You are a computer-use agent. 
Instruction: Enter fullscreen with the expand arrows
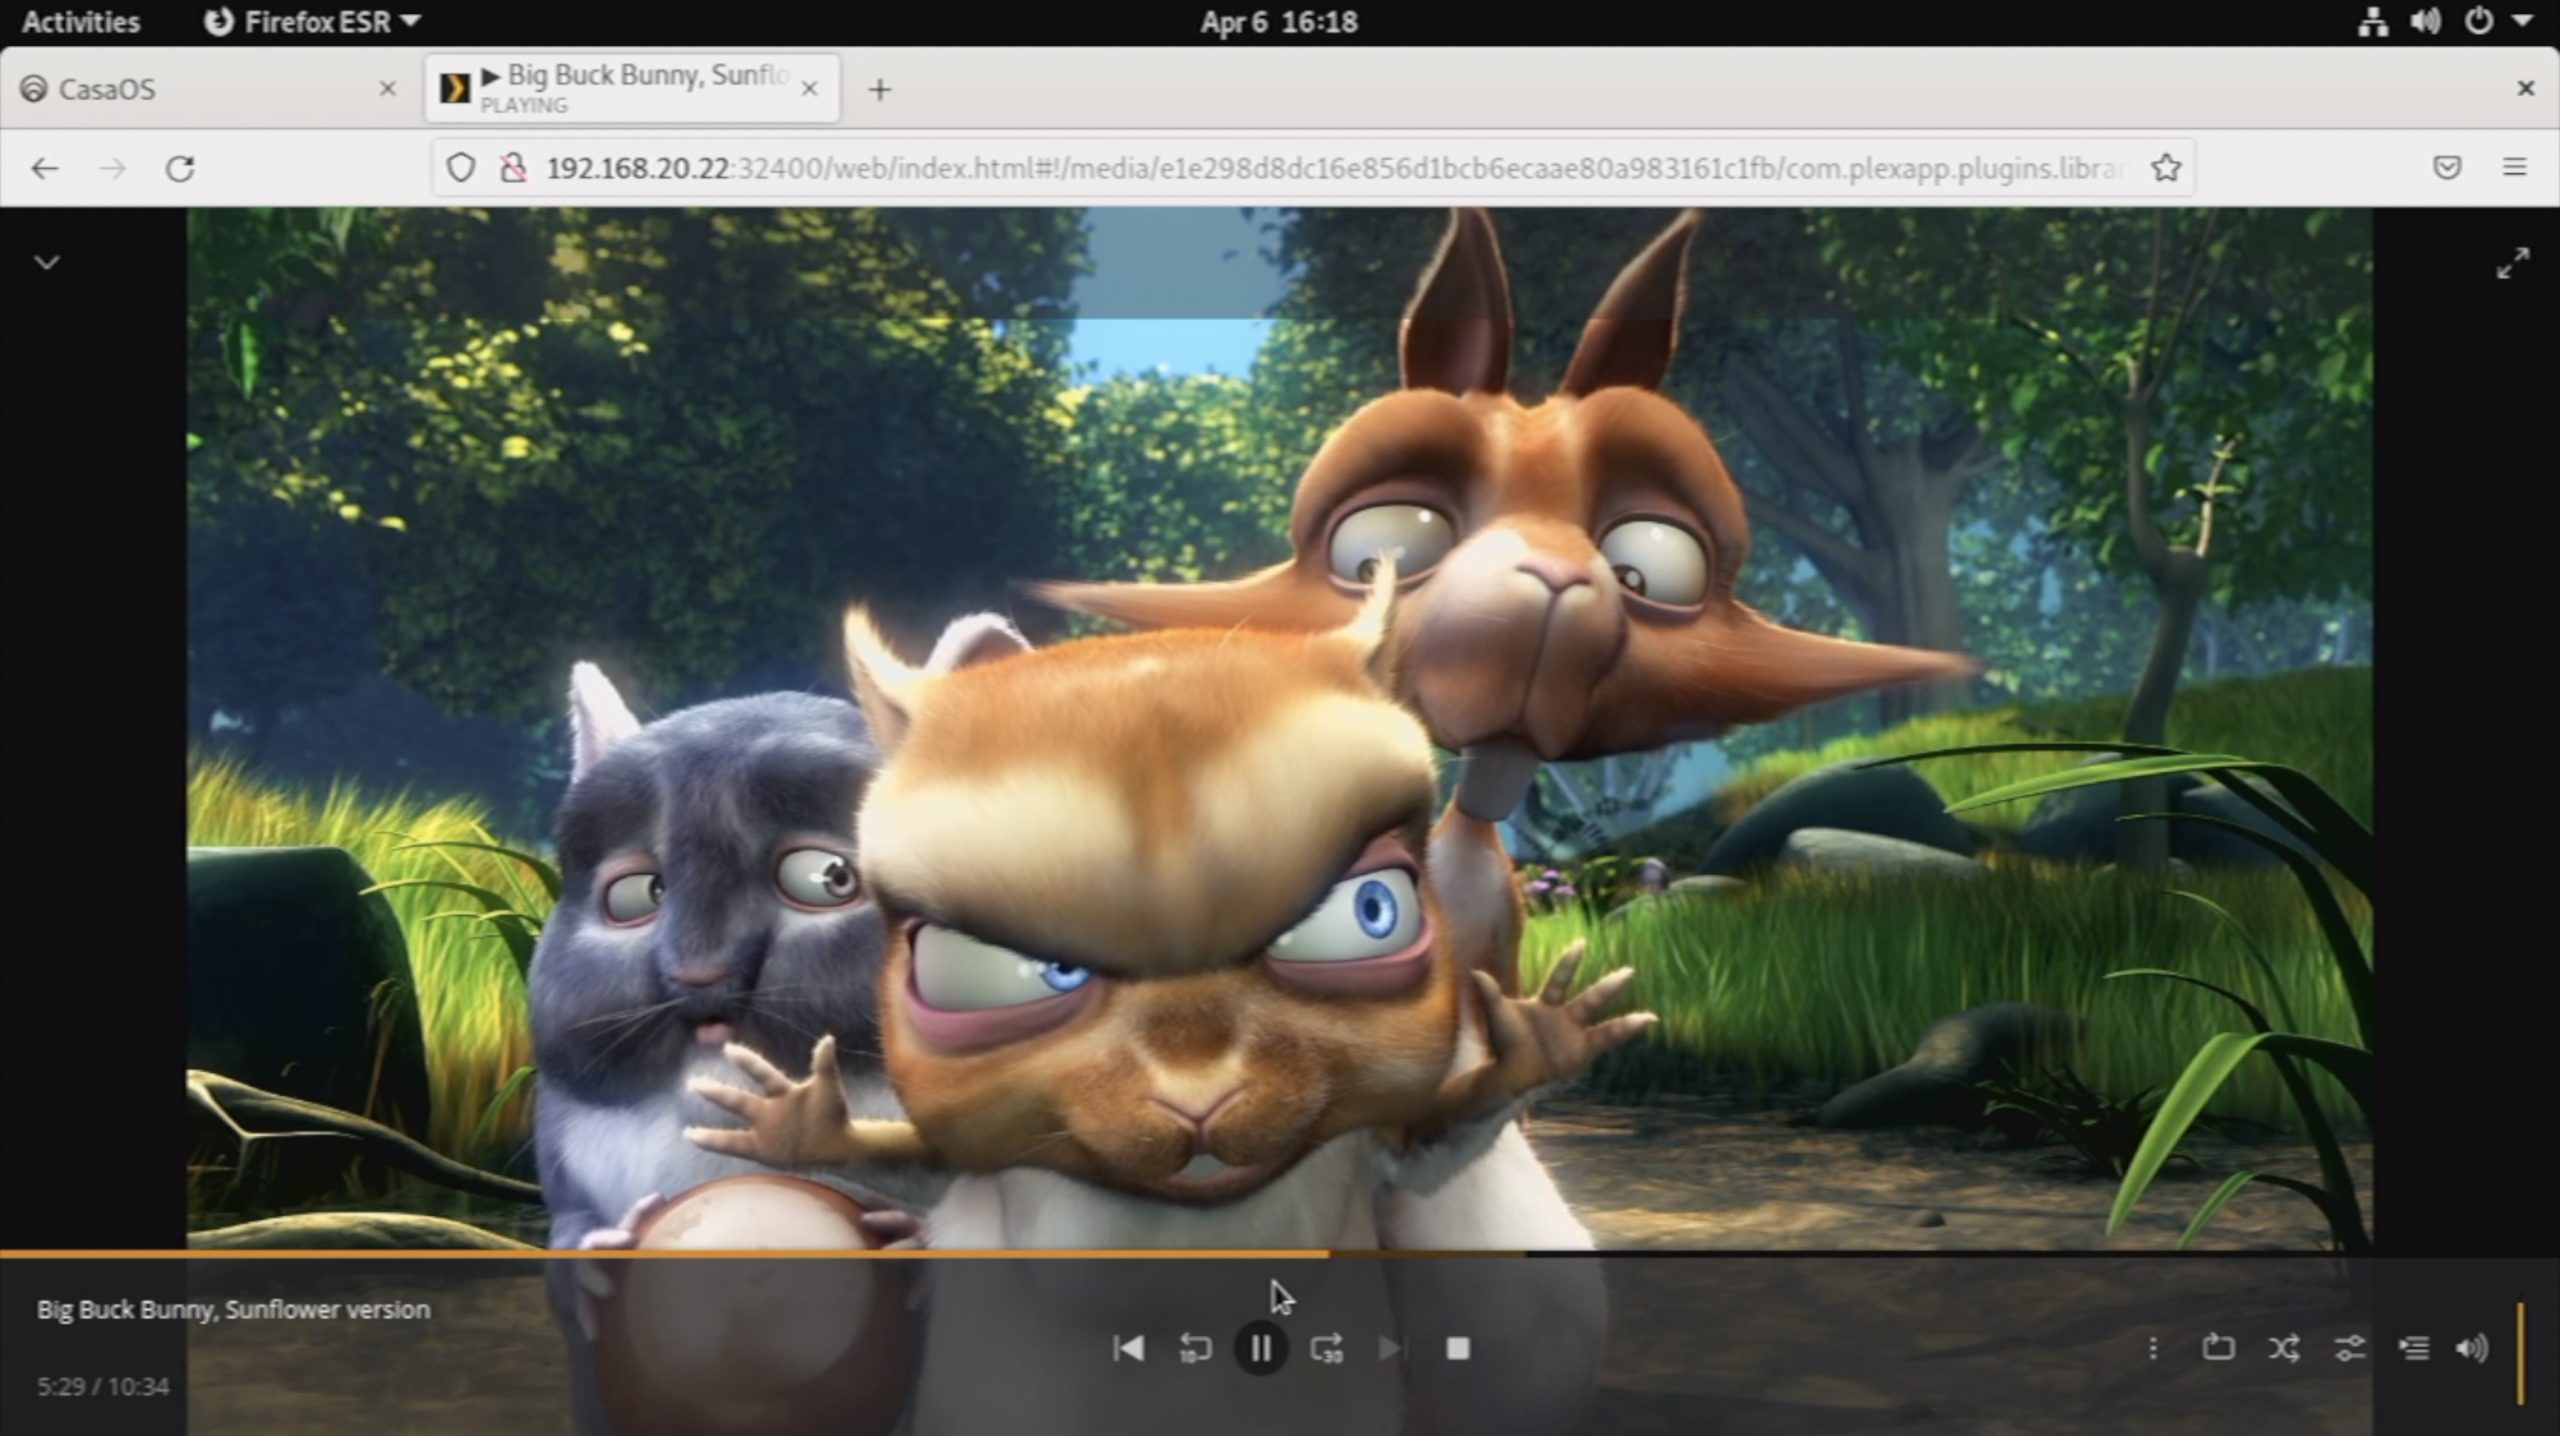(x=2512, y=263)
